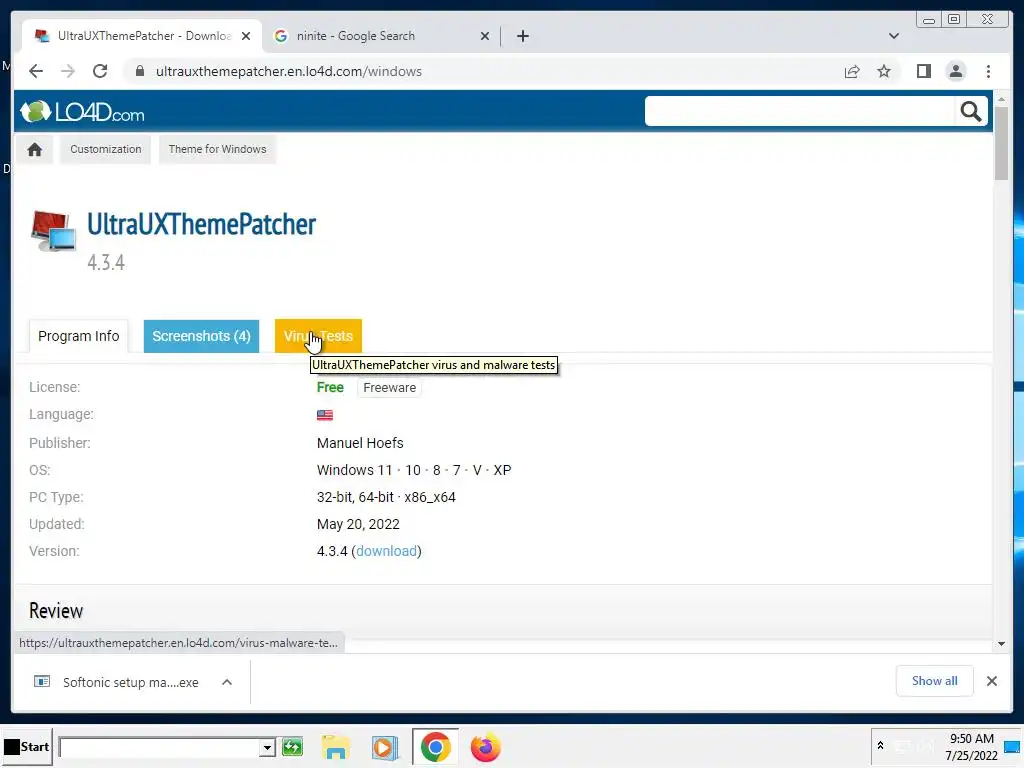
Task: Select the Program Info tab
Action: [x=78, y=336]
